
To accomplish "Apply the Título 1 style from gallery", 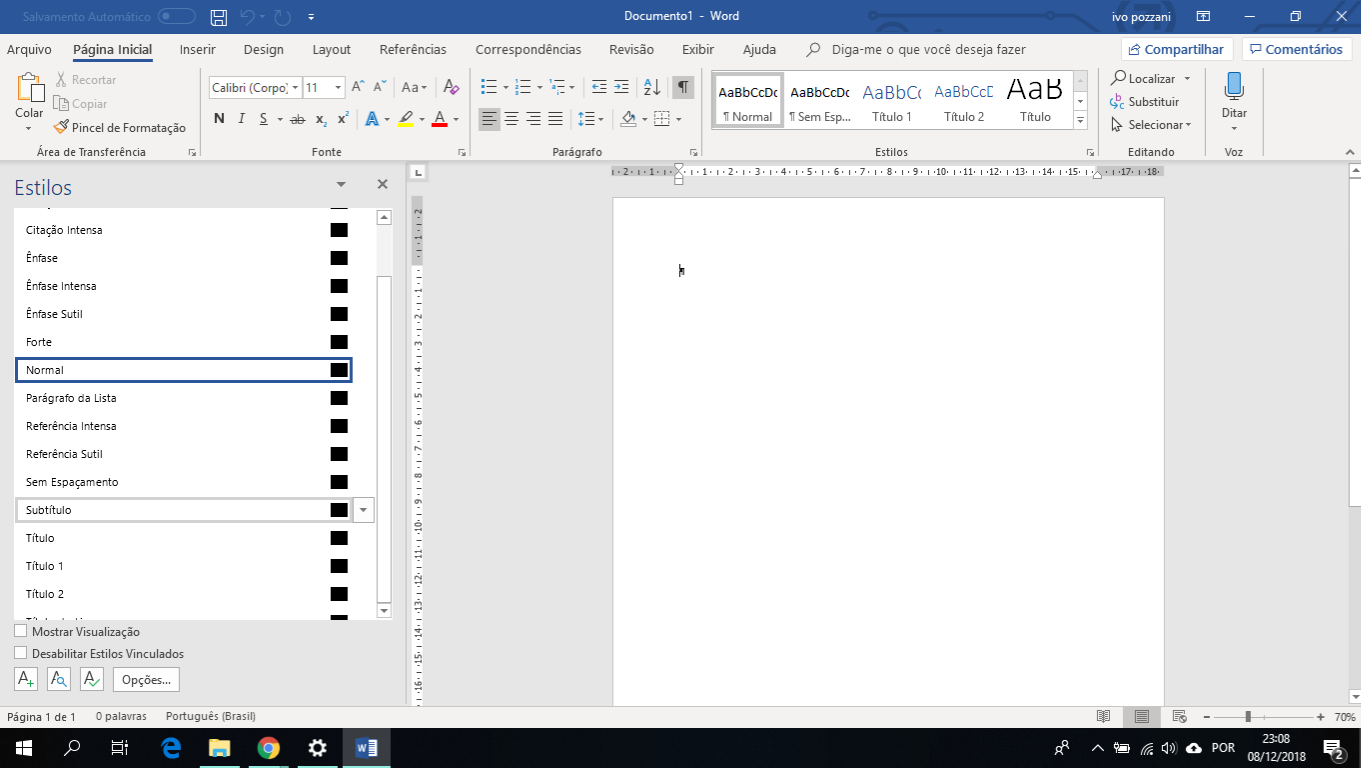I will (892, 101).
